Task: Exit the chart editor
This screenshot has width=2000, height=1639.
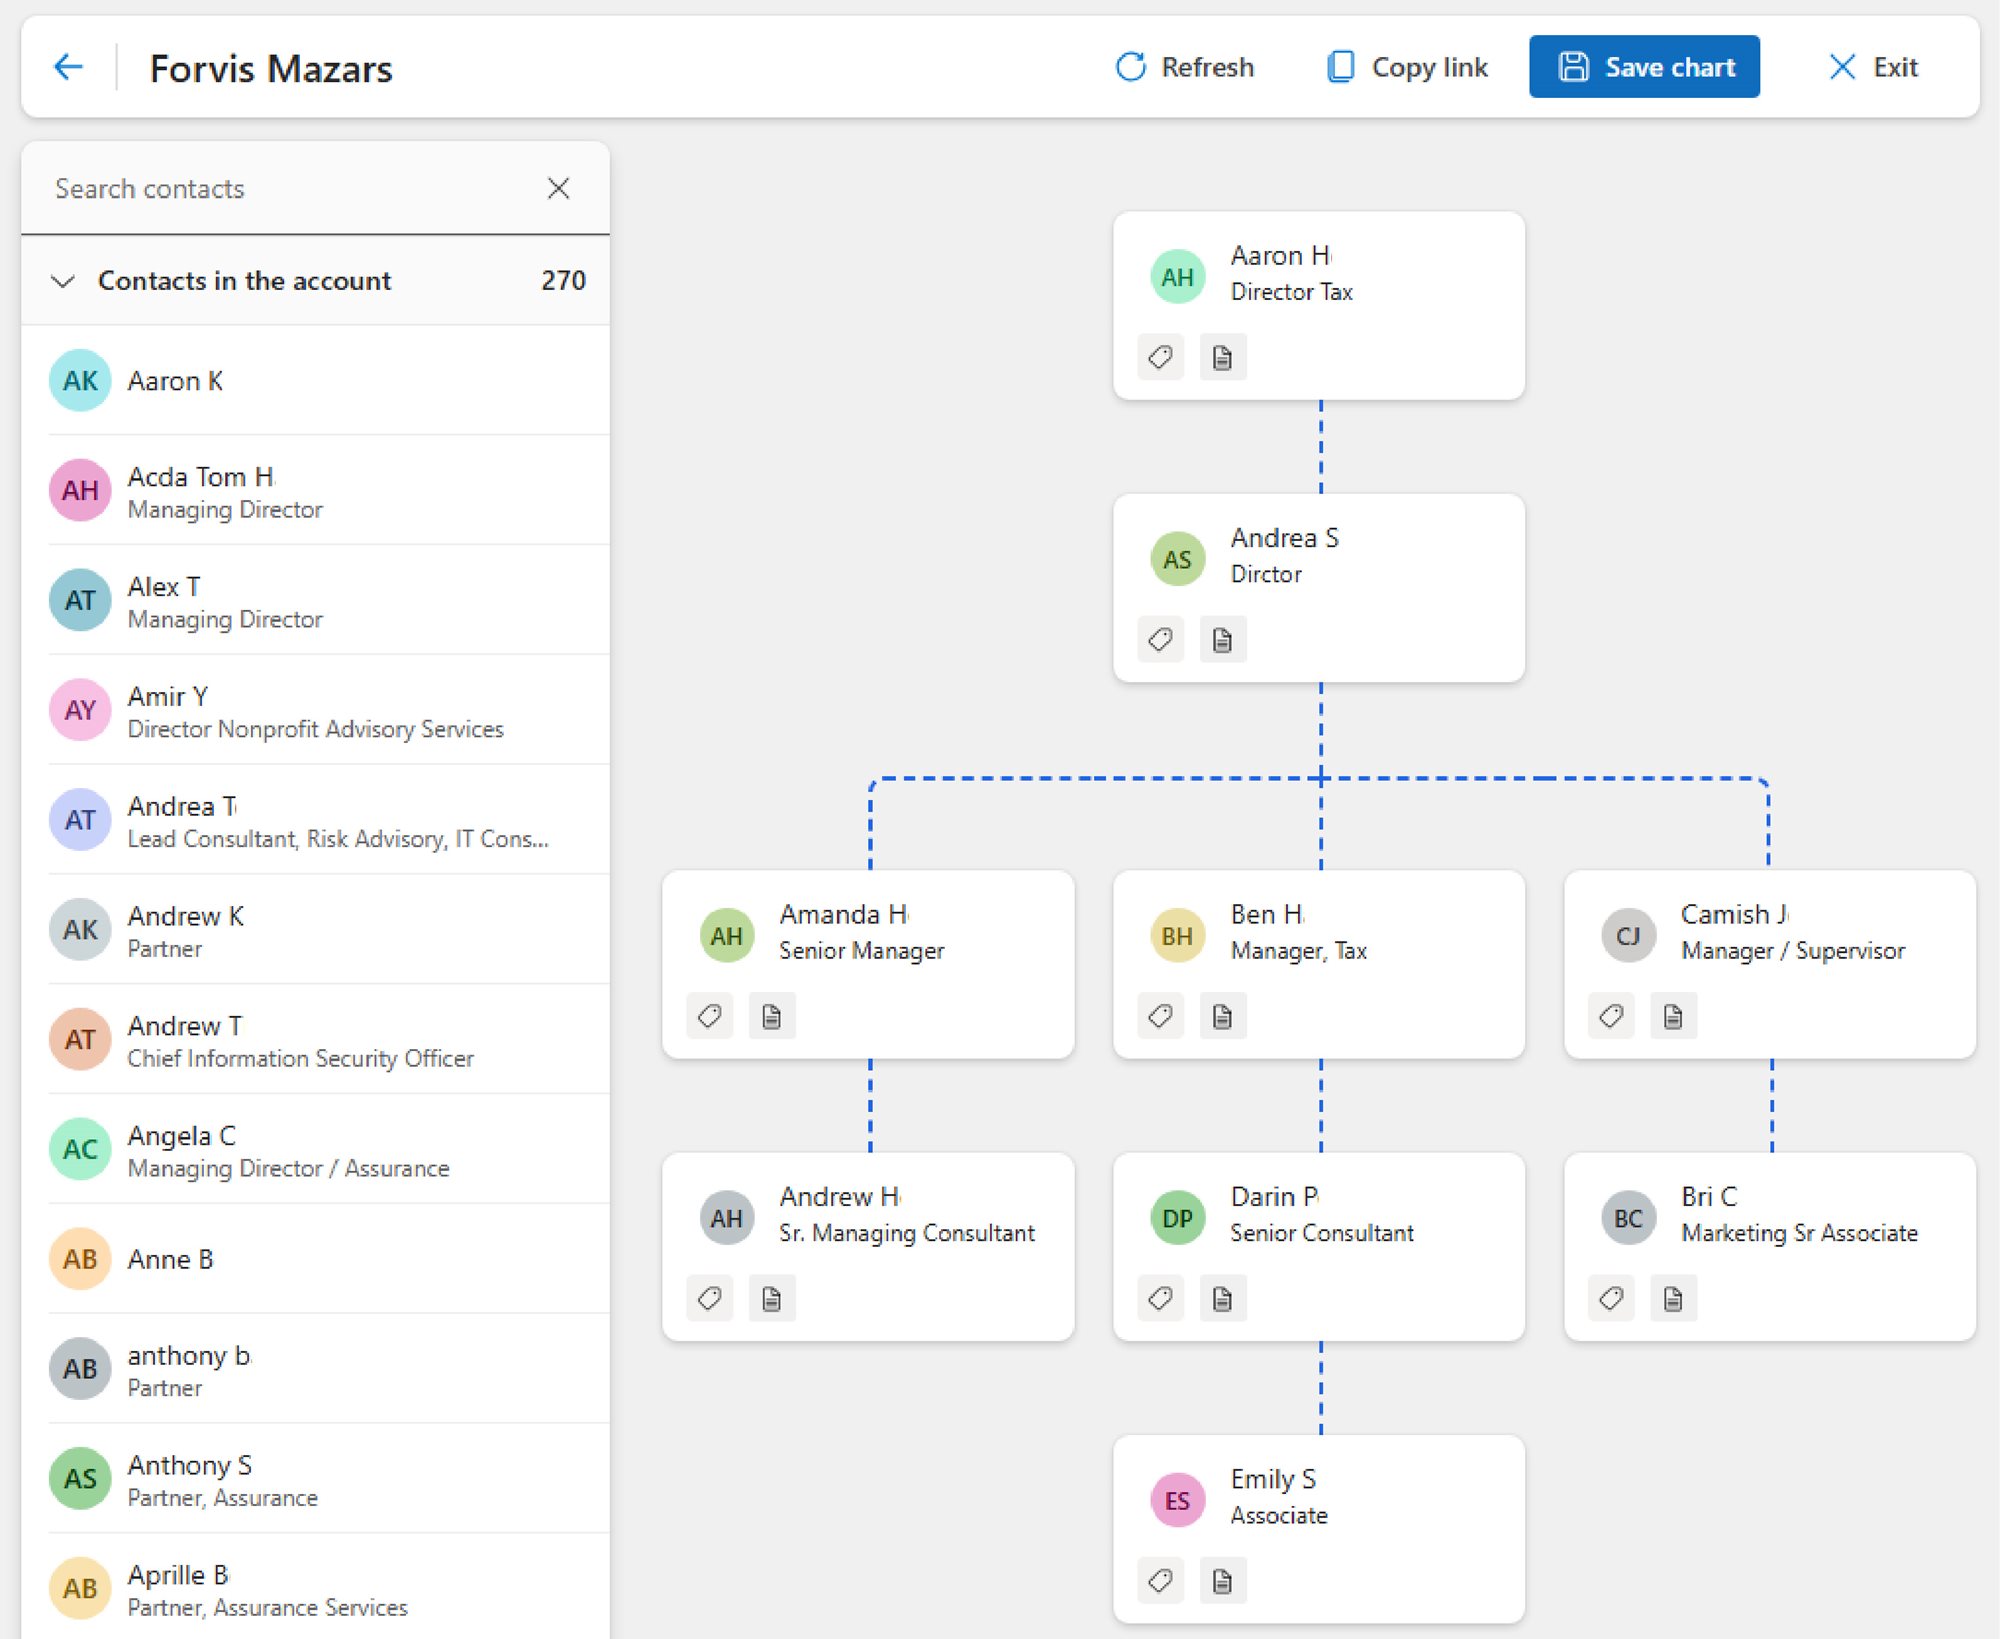Action: 1874,67
